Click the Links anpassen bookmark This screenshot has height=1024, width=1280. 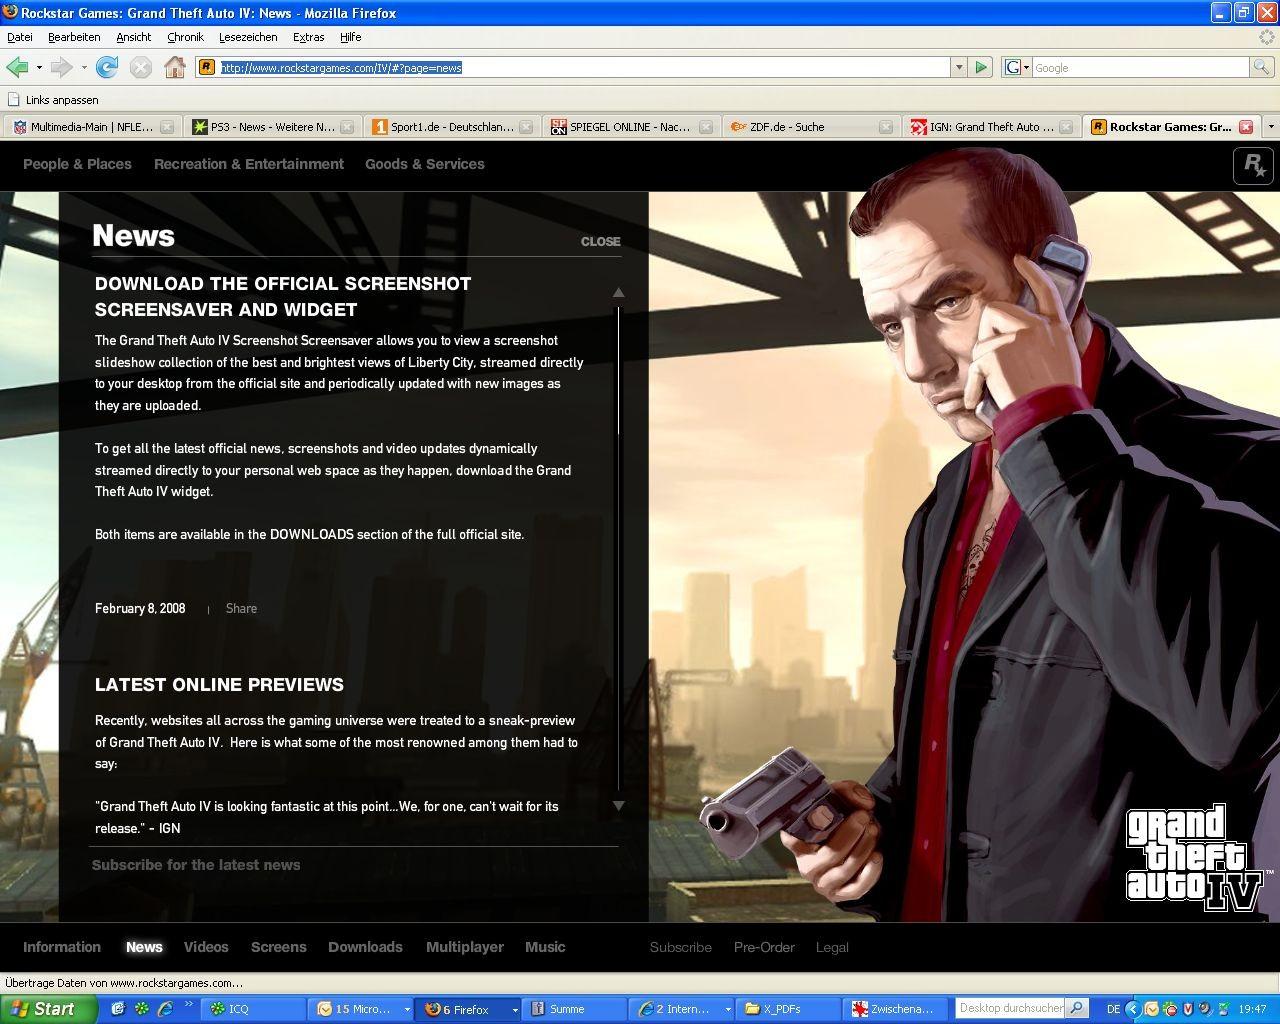(53, 100)
